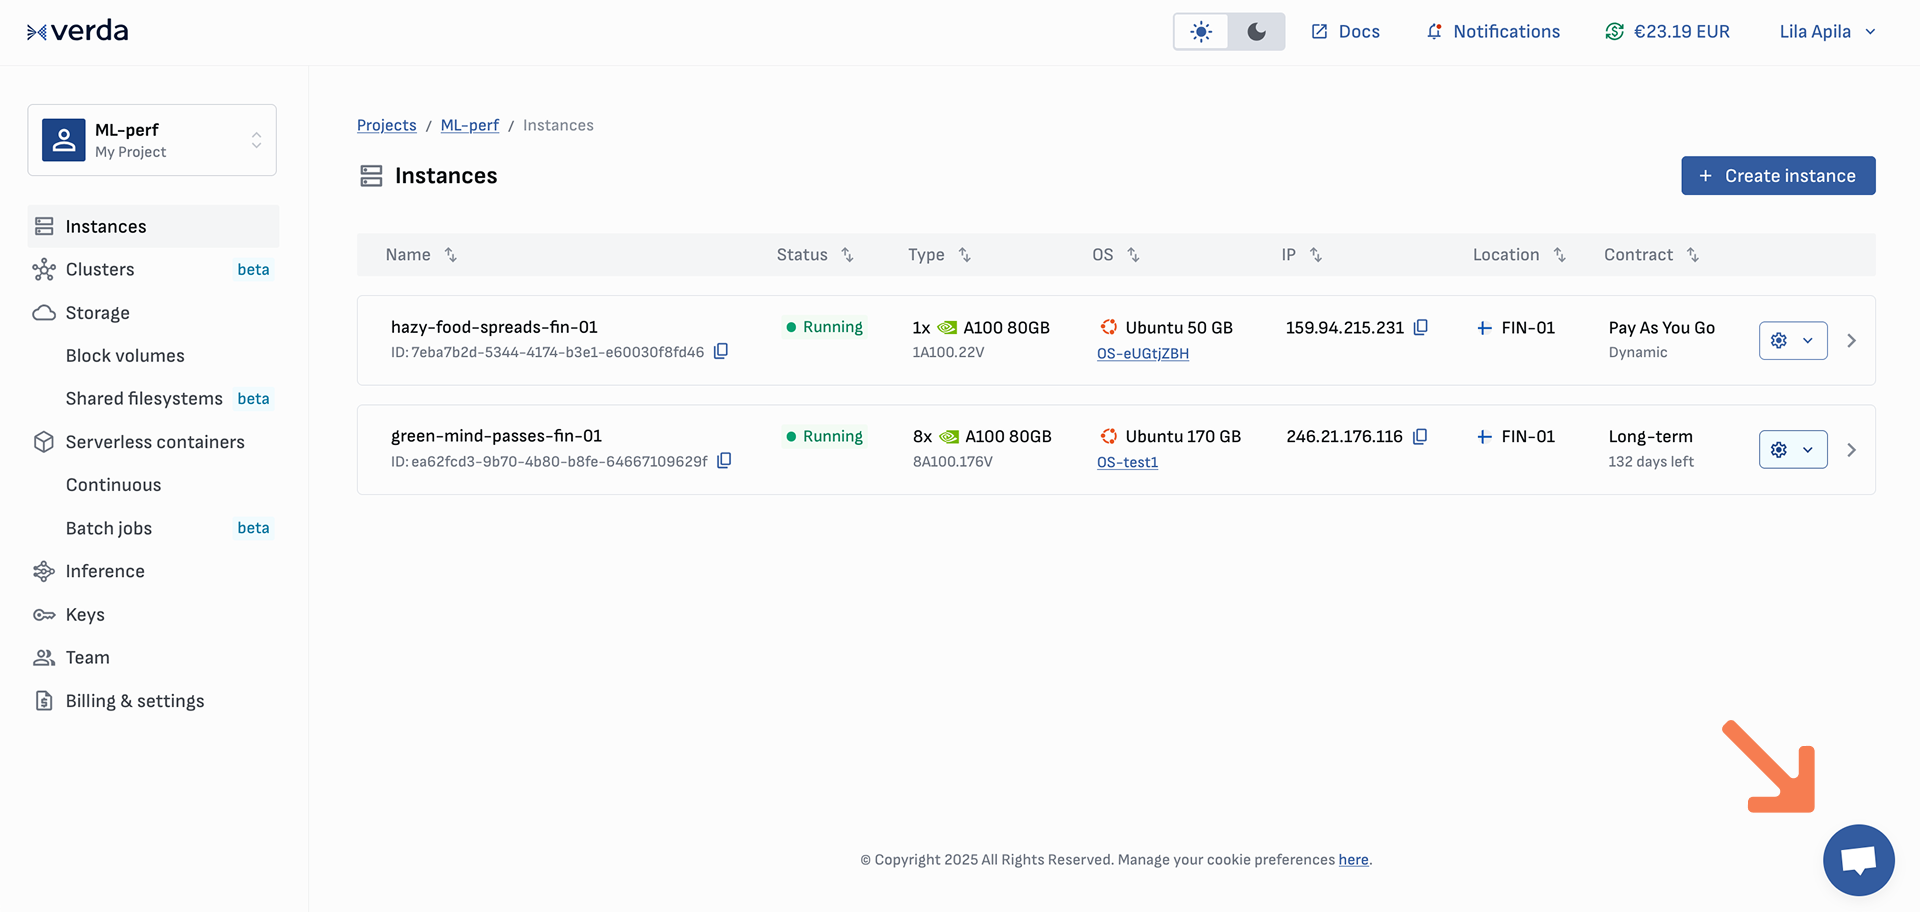
Task: Open the chat support bubble
Action: (x=1858, y=860)
